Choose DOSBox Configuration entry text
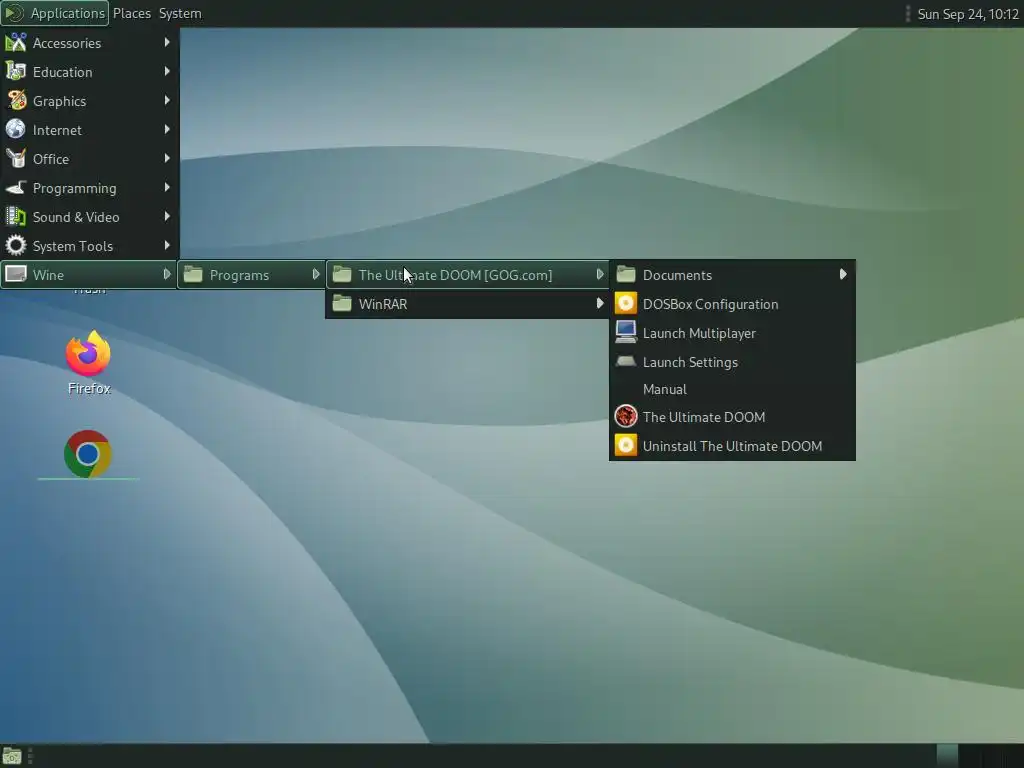The image size is (1024, 768). tap(711, 304)
